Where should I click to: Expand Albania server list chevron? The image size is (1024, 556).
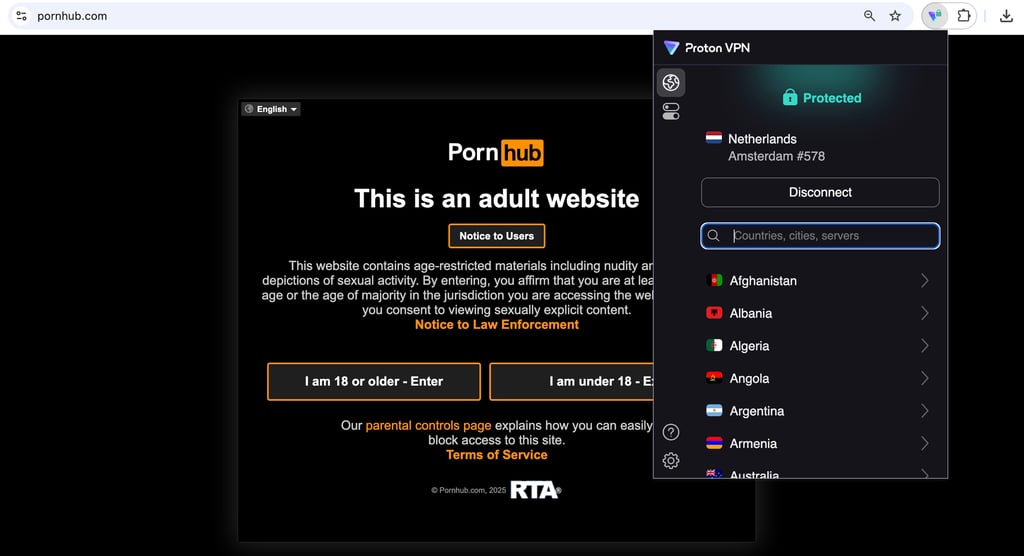[925, 313]
